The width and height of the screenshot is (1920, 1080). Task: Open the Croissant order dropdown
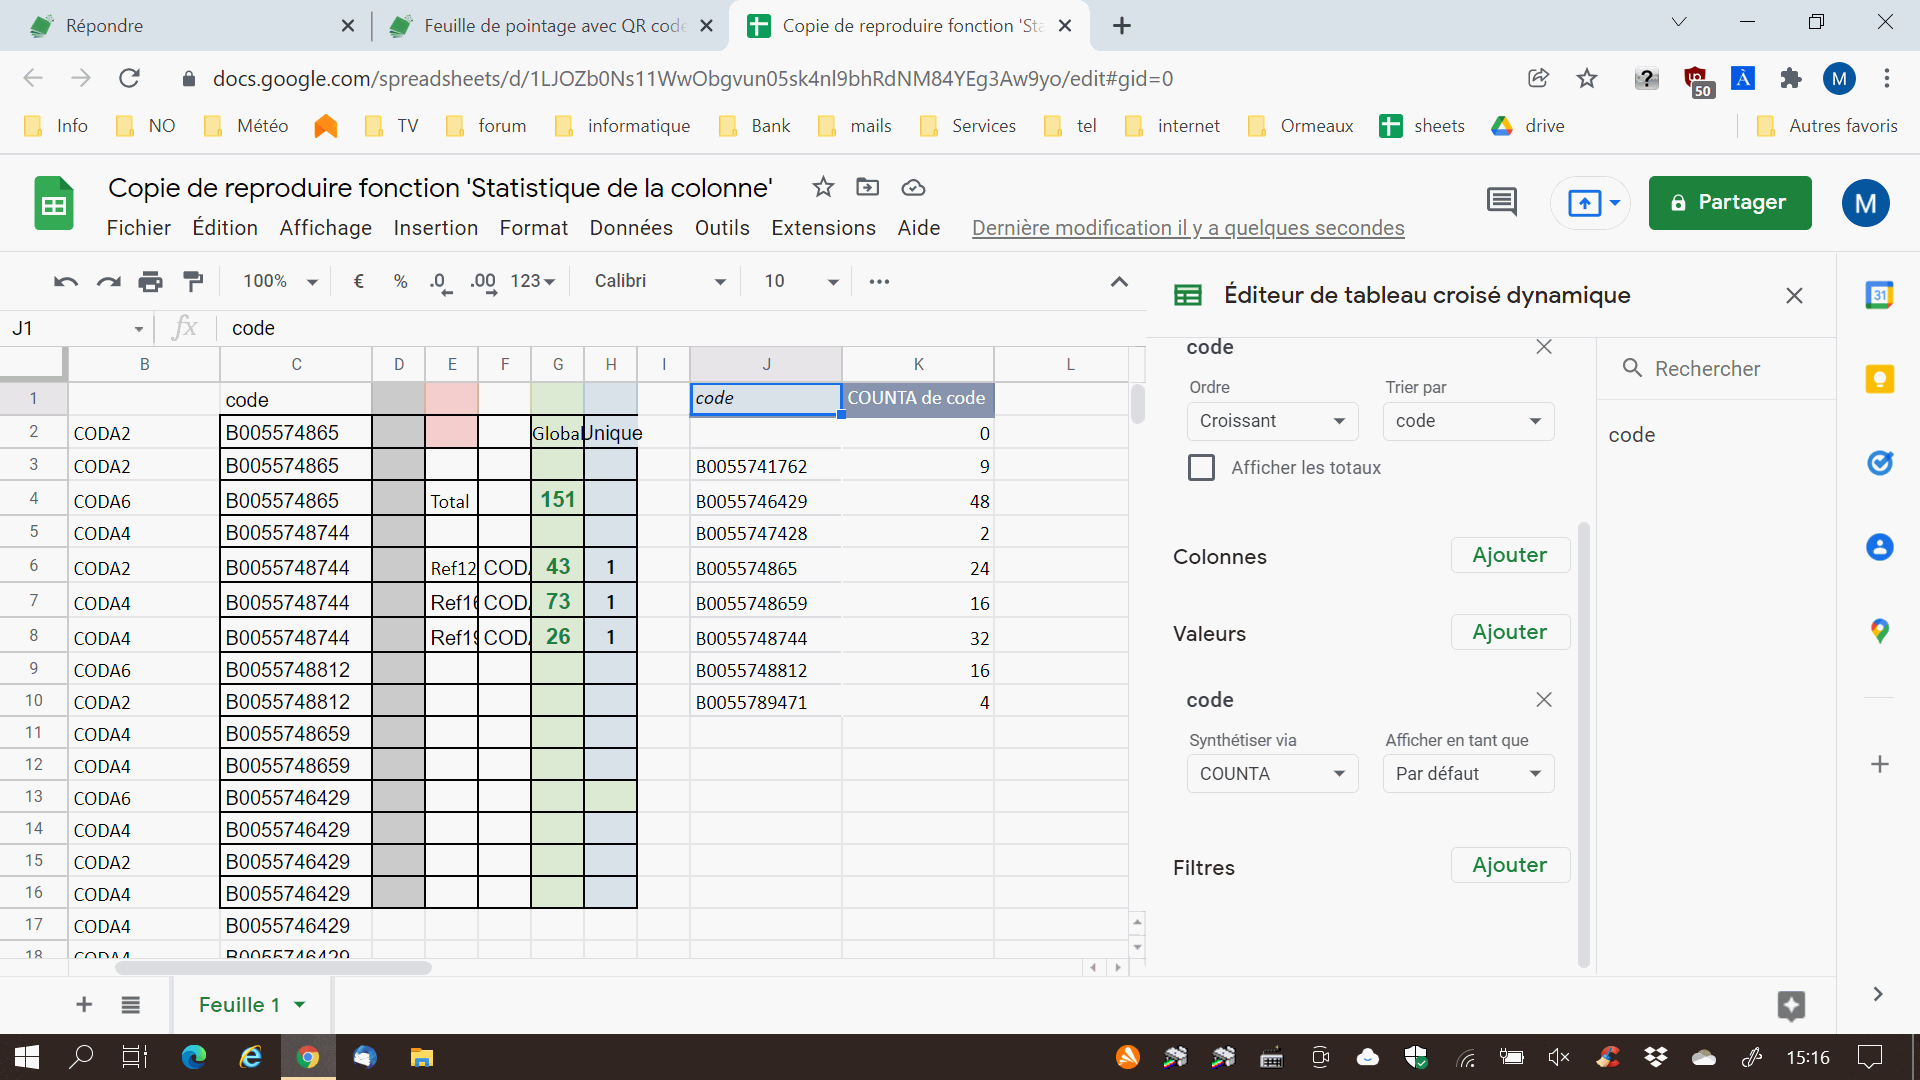[x=1272, y=421]
